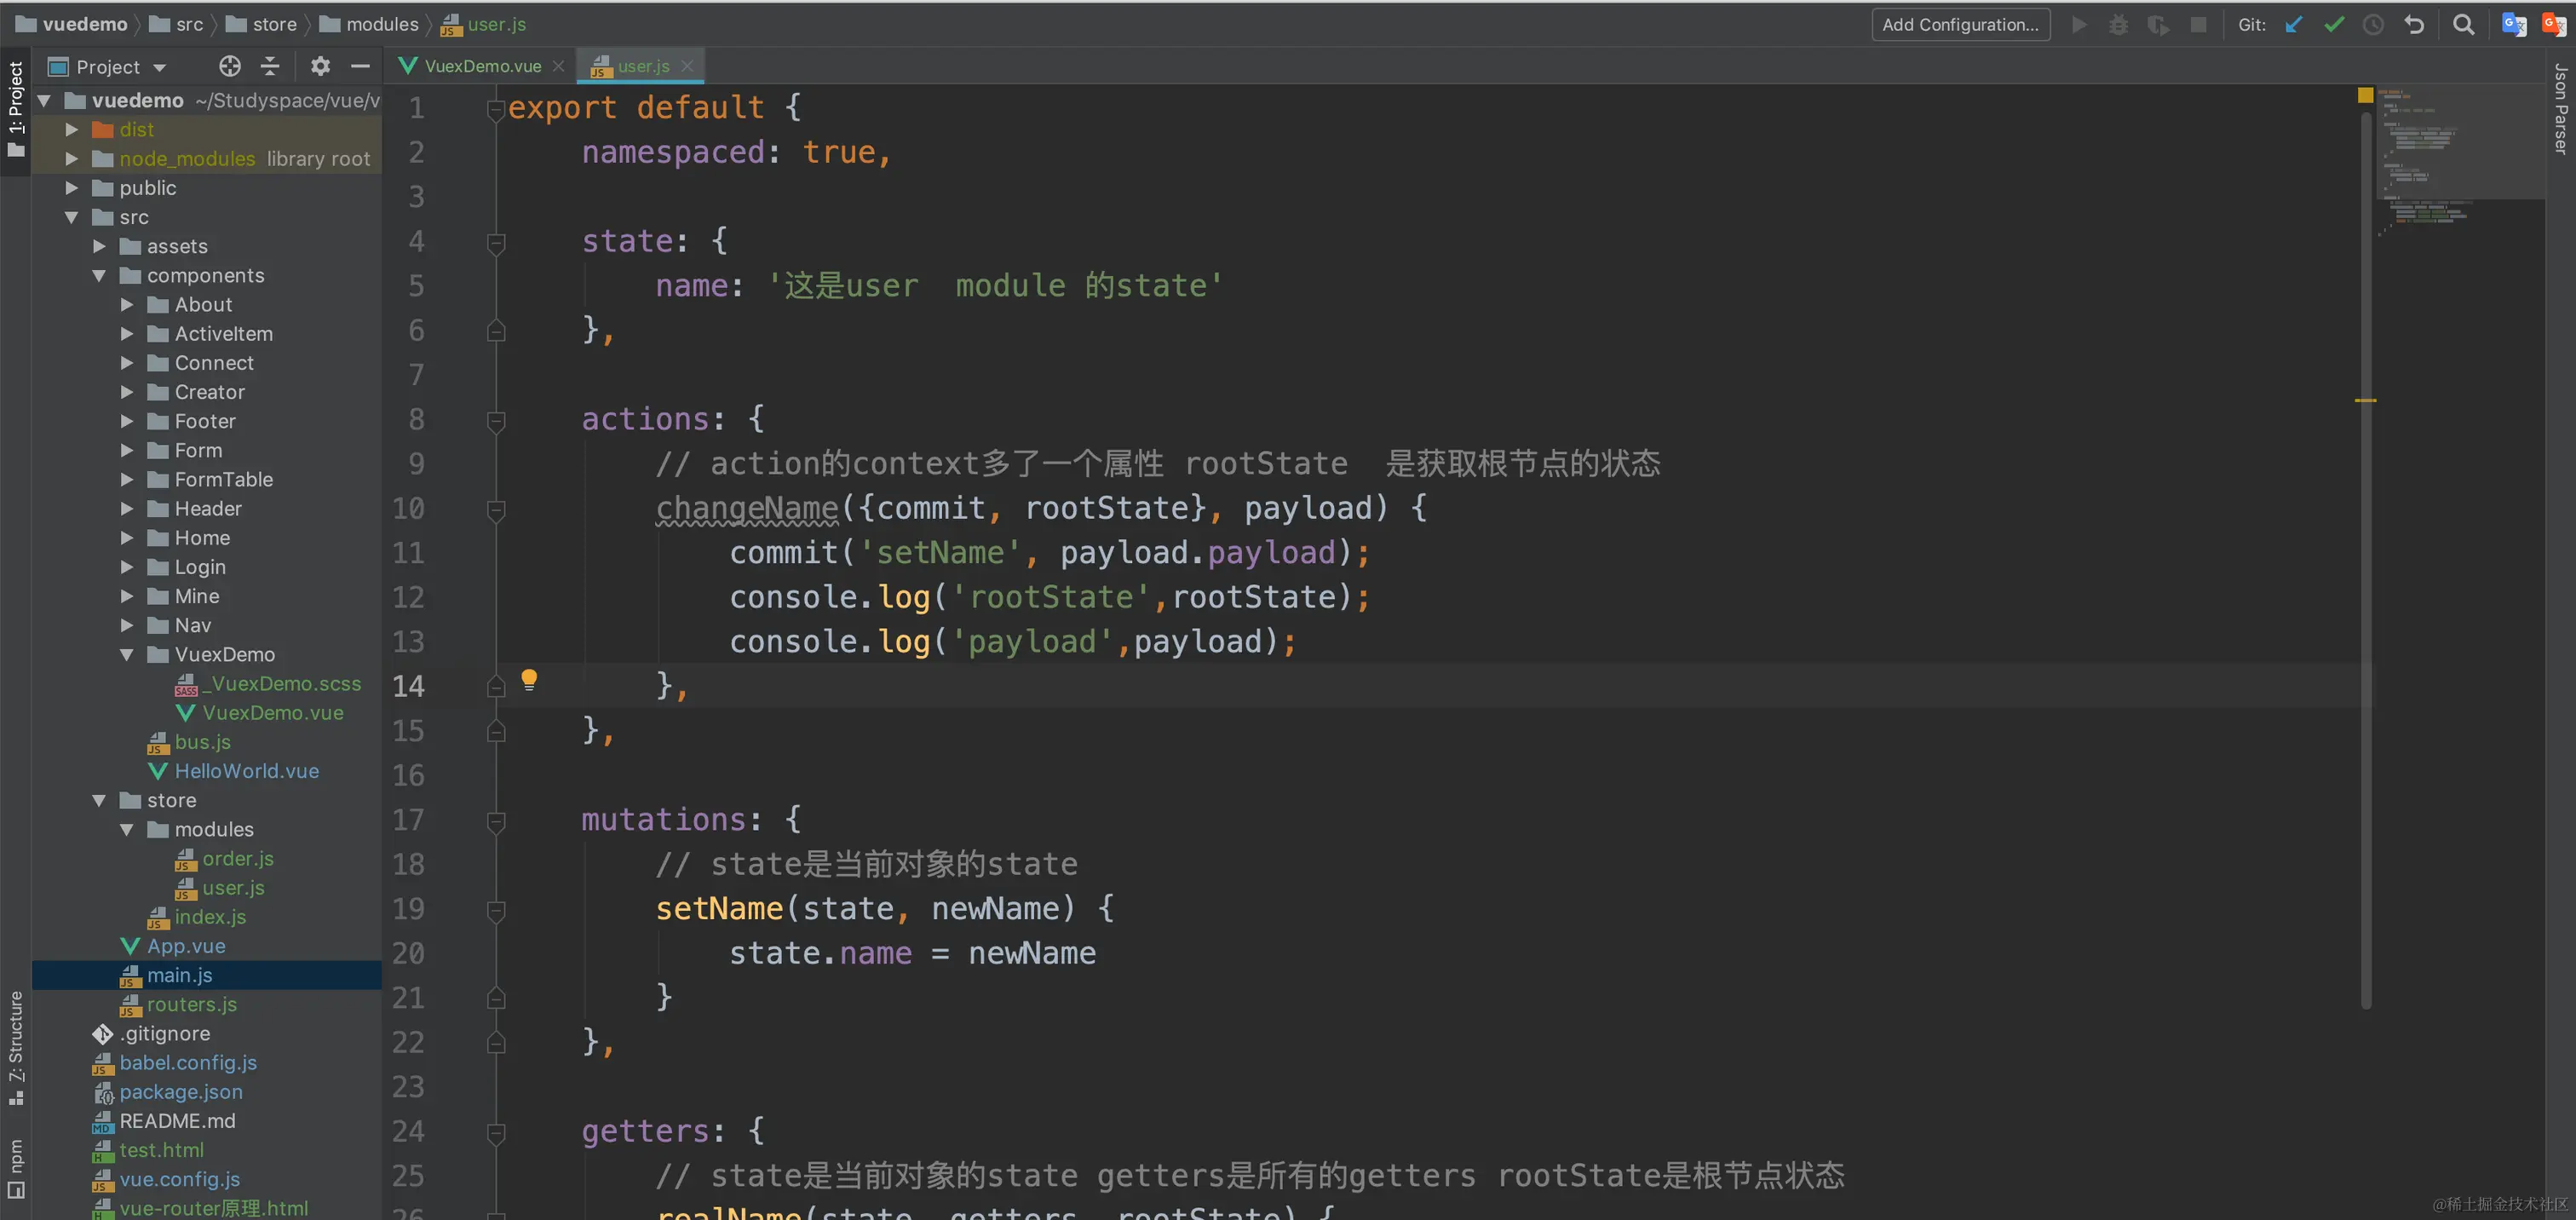Click the Add Configuration... button
The height and width of the screenshot is (1220, 2576).
click(x=1959, y=24)
